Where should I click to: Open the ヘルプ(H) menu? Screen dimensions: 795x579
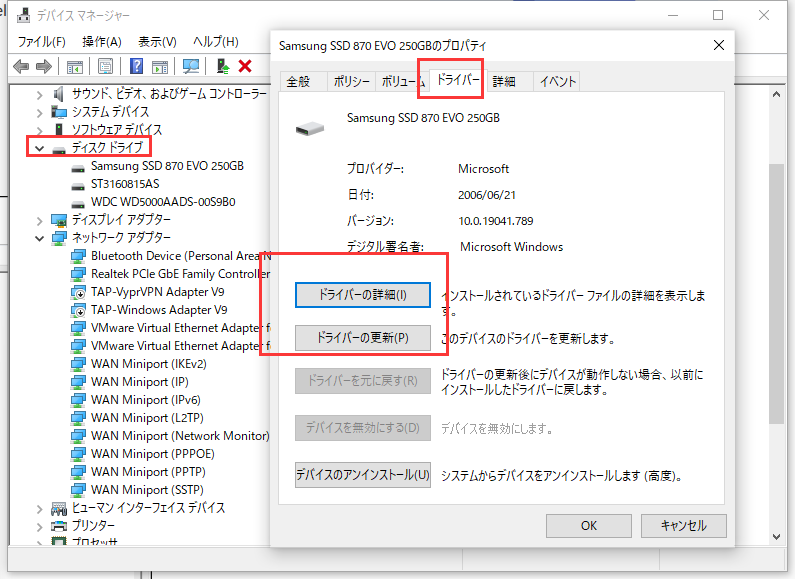click(216, 42)
